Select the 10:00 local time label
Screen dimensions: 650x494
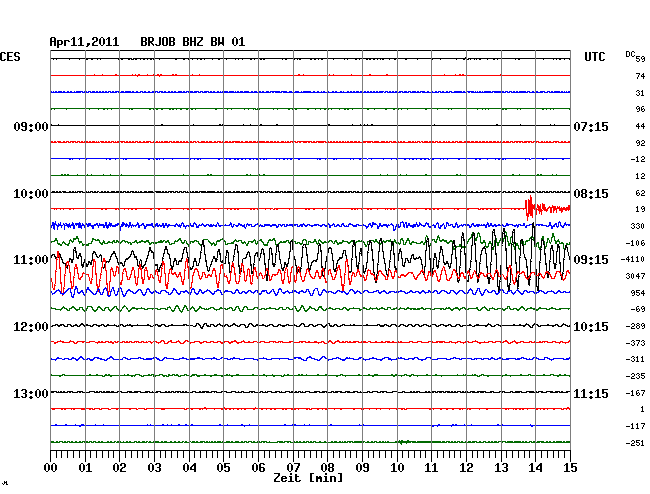pyautogui.click(x=31, y=194)
